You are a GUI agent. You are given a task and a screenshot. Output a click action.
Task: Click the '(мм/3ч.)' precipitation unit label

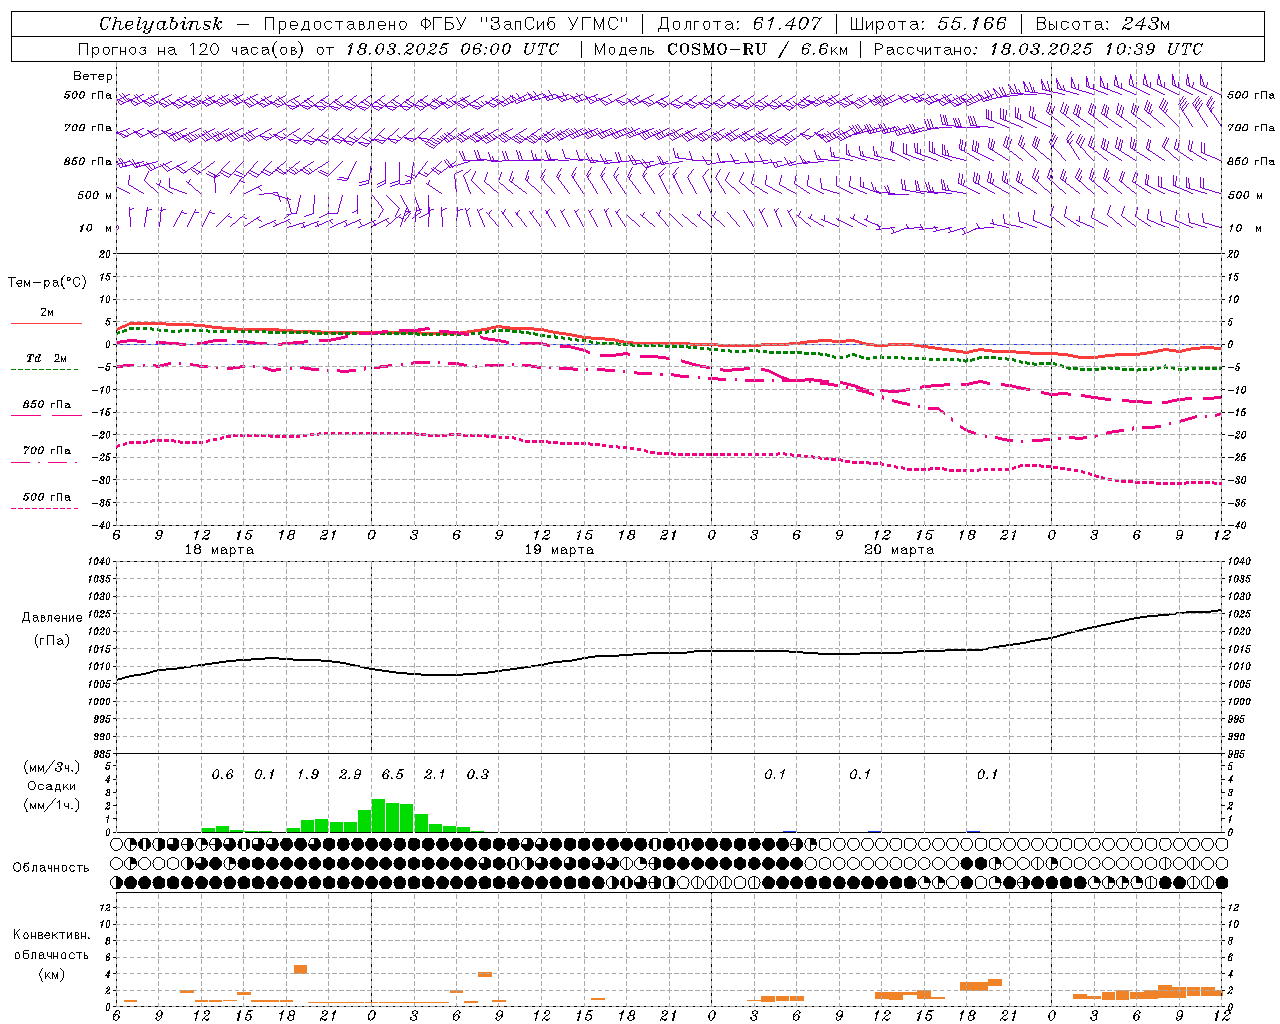tap(52, 767)
